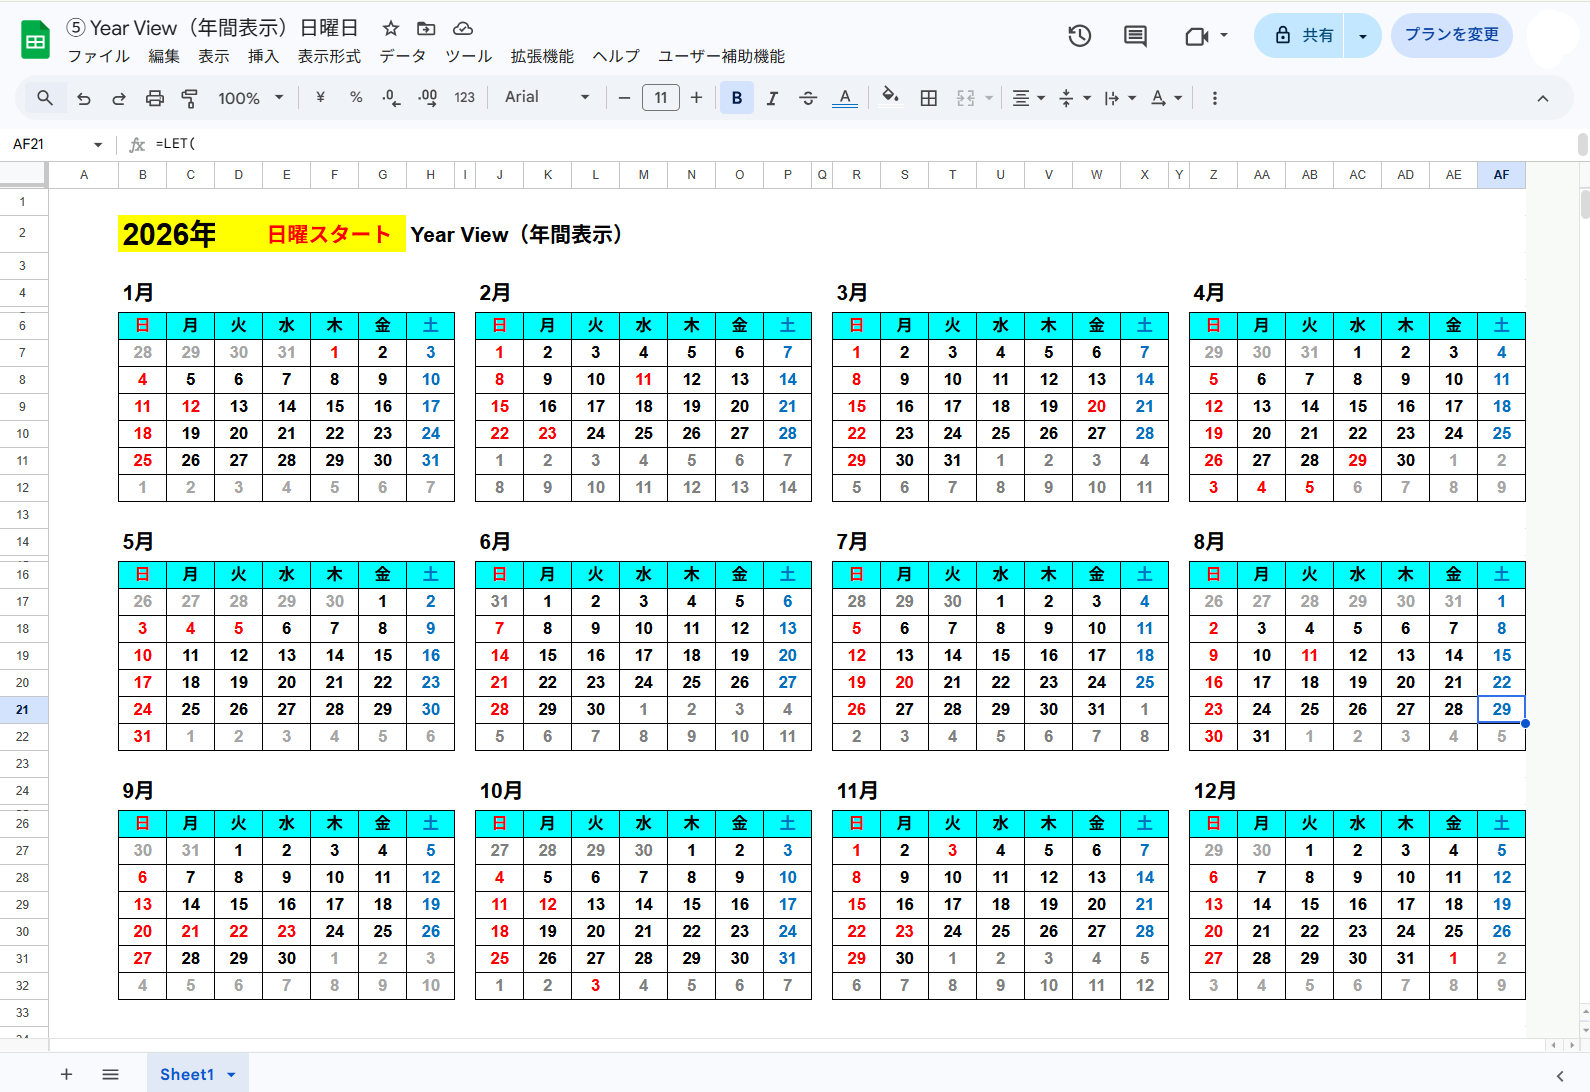Click the 共有 share button

point(1300,36)
